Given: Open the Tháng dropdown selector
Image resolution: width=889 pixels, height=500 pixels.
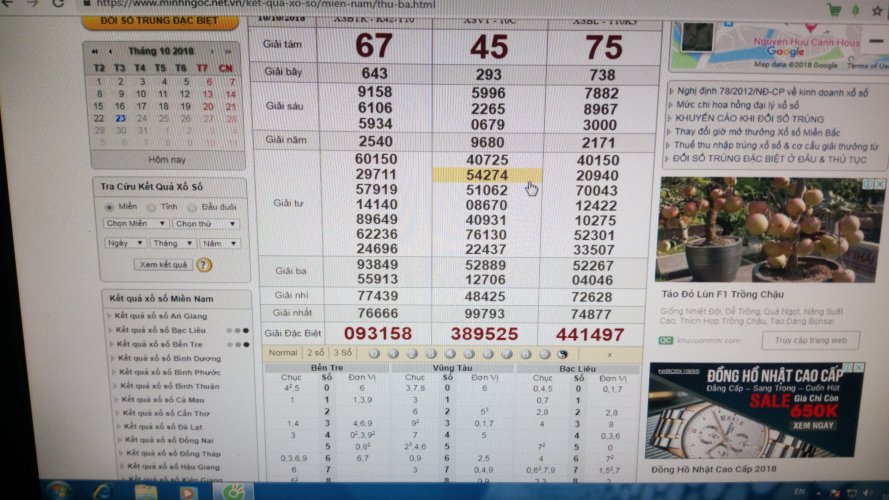Looking at the screenshot, I should (x=173, y=243).
